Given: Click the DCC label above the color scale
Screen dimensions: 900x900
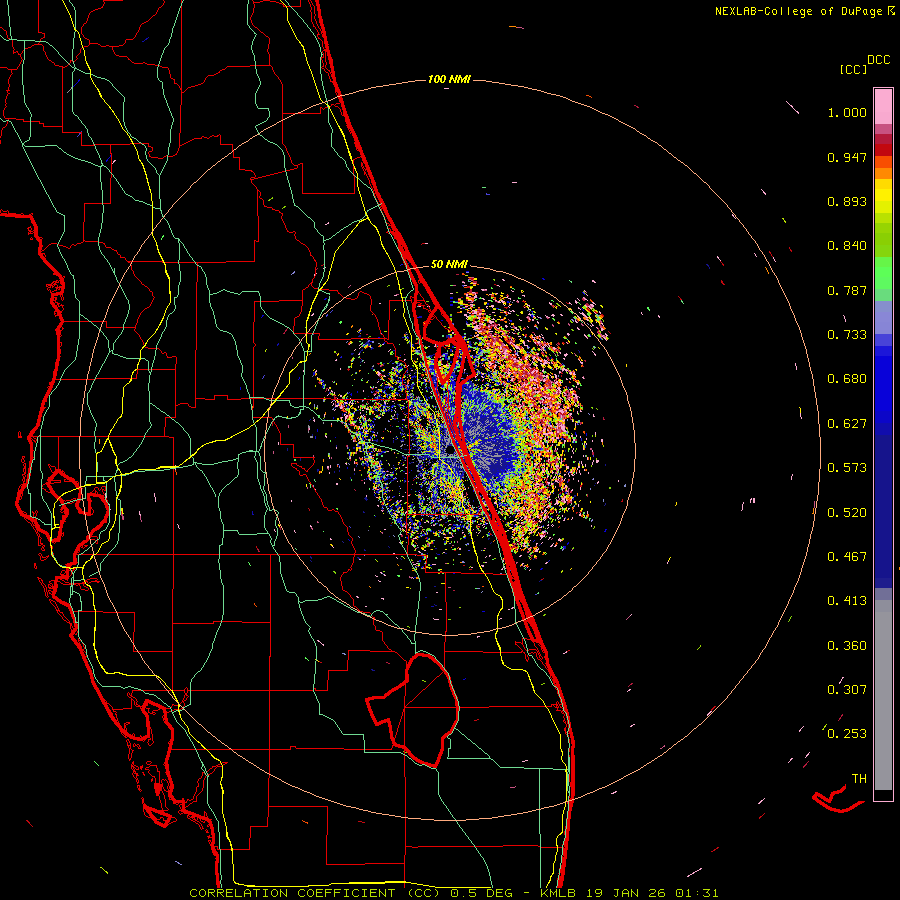Looking at the screenshot, I should pos(879,60).
